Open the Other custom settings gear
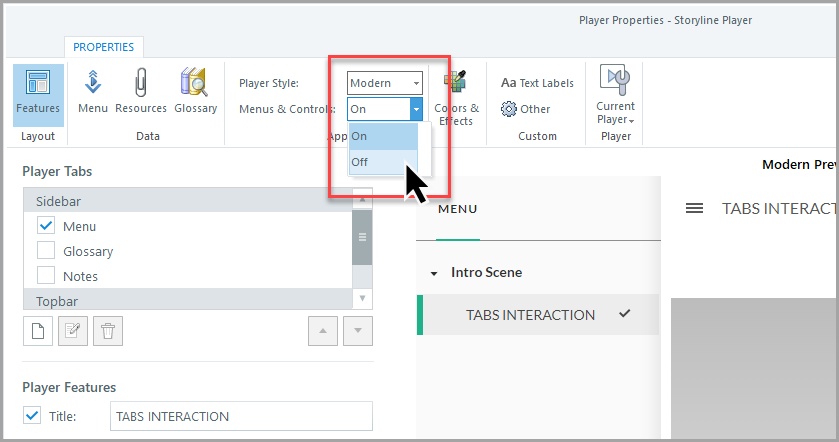Viewport: 839px width, 442px height. coord(526,109)
